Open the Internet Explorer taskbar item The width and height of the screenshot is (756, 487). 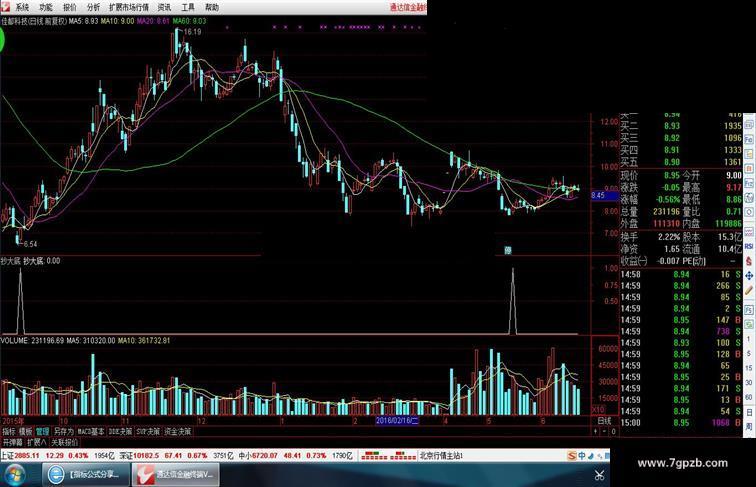(x=85, y=475)
